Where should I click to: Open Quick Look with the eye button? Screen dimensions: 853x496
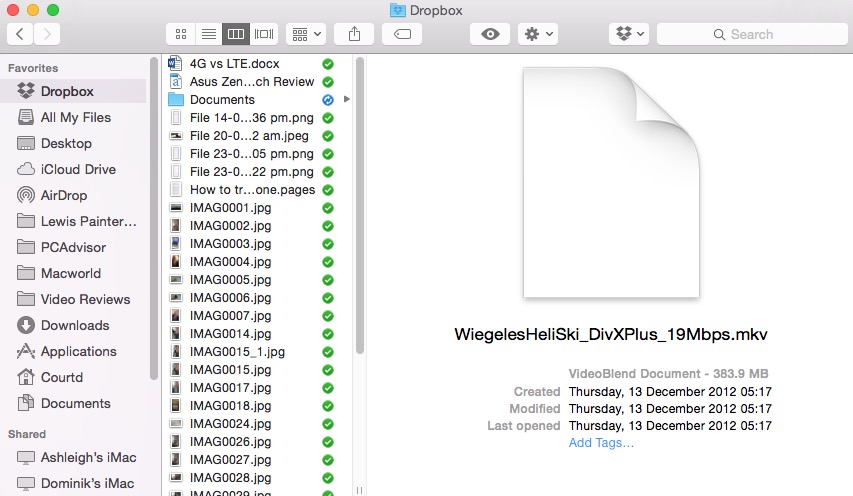pyautogui.click(x=490, y=34)
